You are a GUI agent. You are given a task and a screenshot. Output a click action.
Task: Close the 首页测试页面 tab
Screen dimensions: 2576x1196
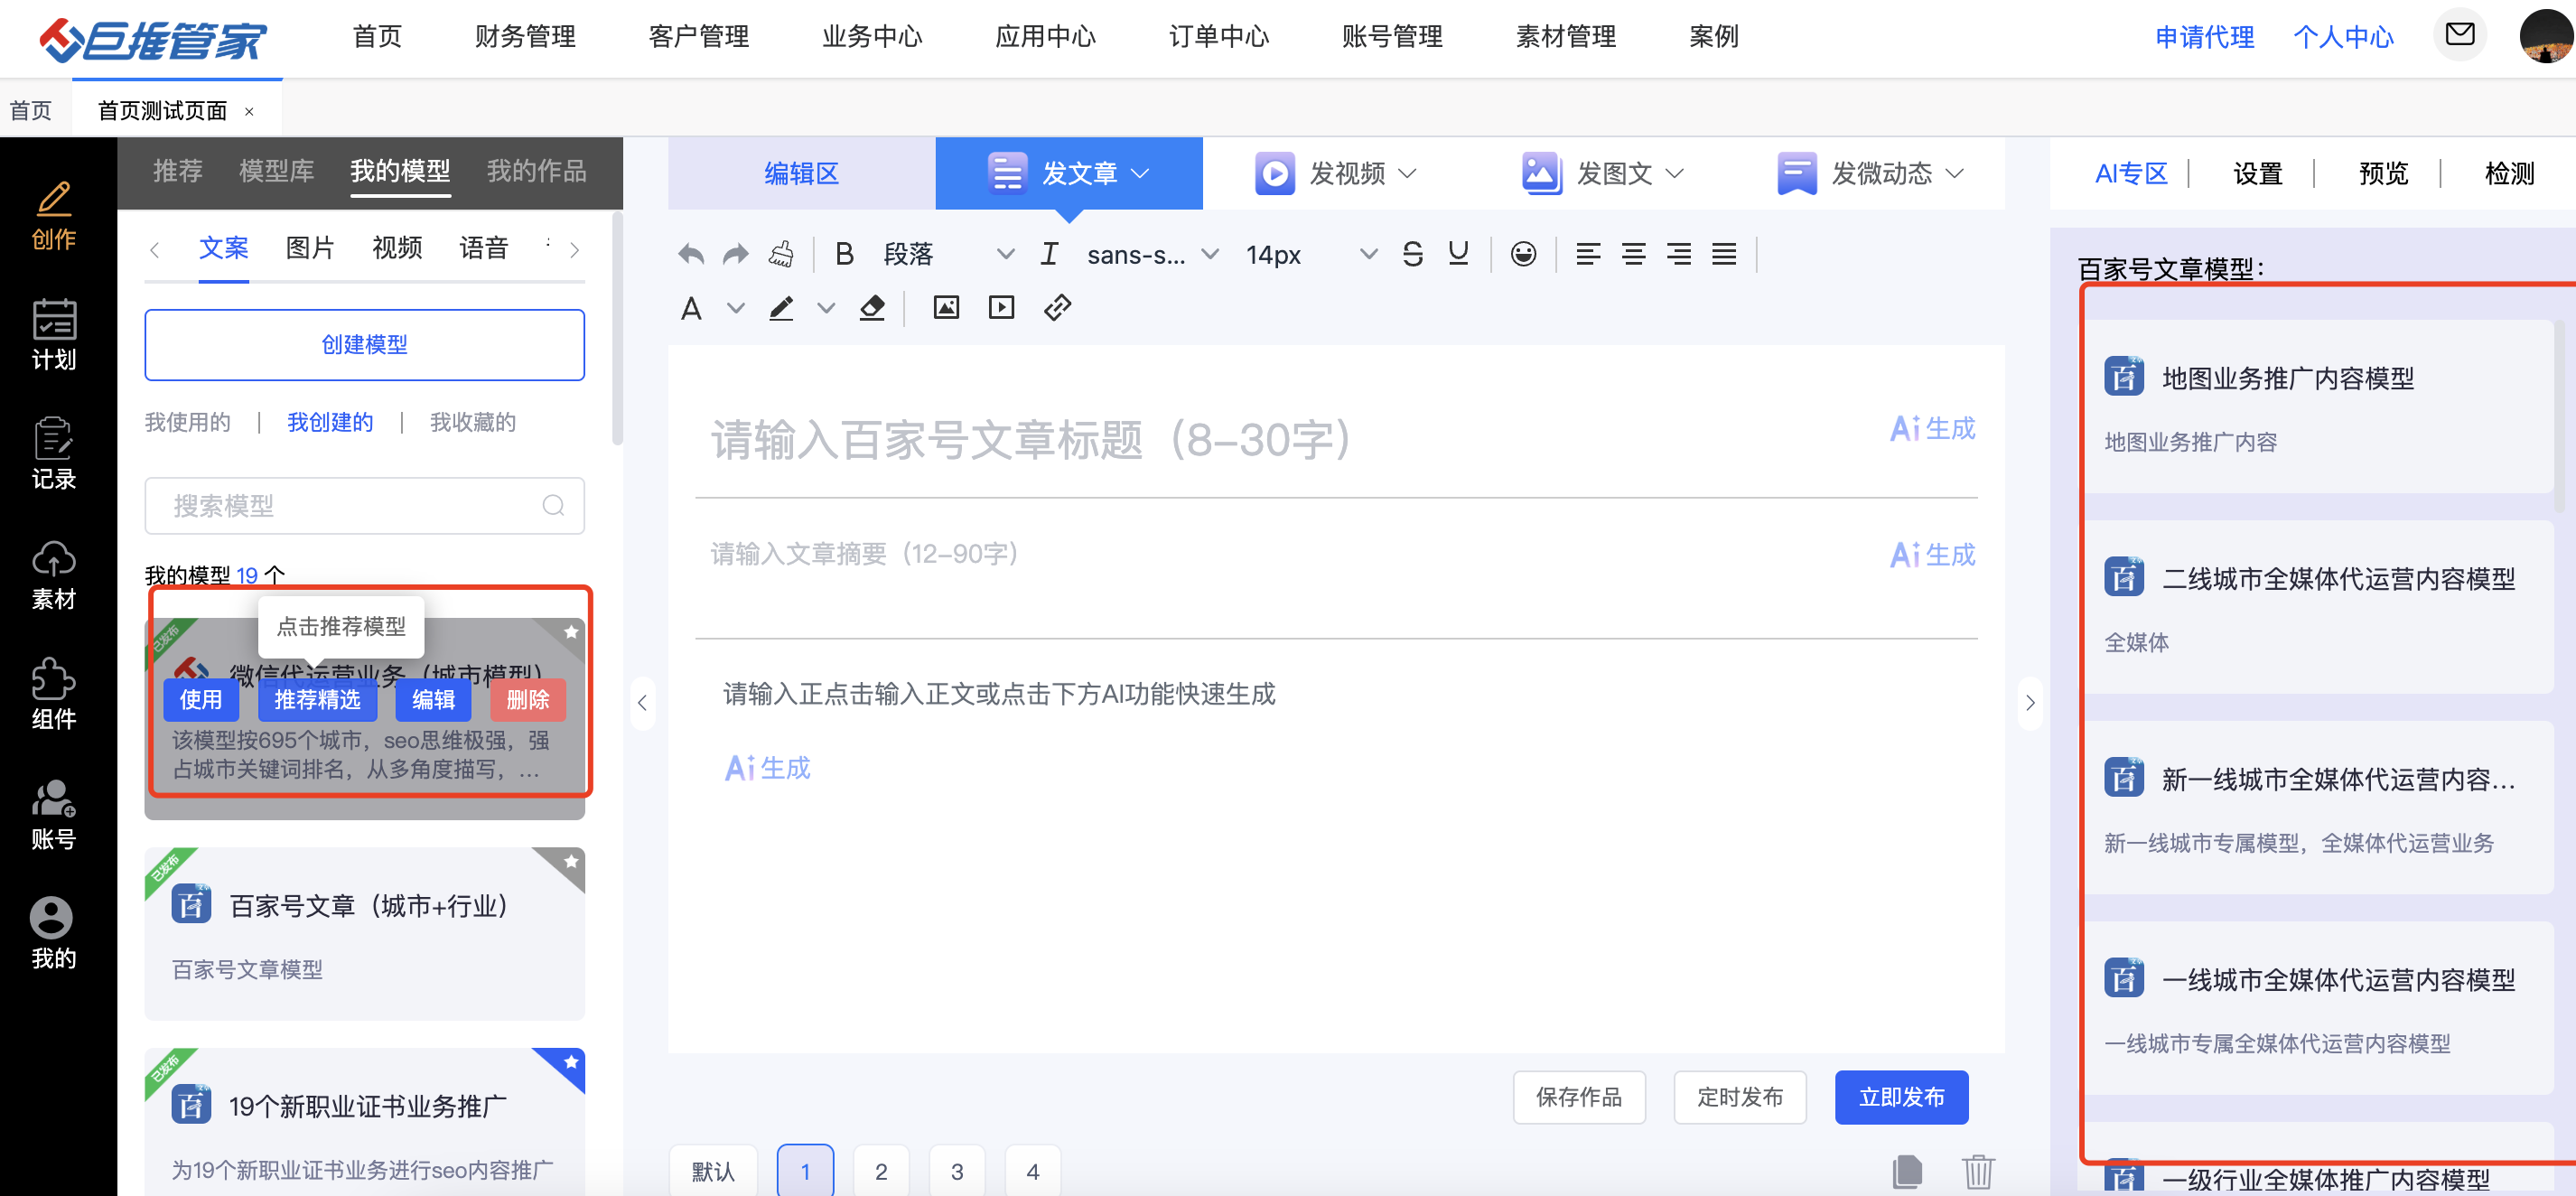click(249, 111)
